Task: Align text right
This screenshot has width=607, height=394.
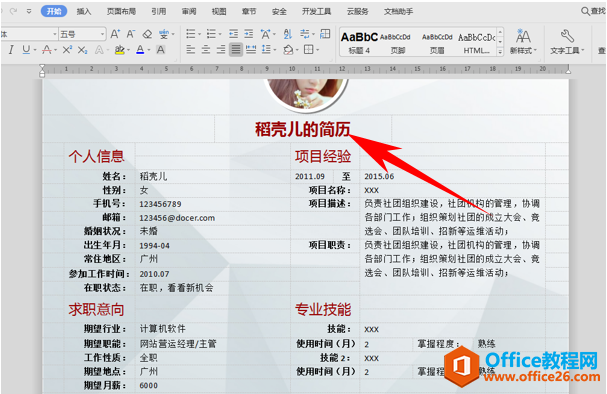Action: click(221, 50)
